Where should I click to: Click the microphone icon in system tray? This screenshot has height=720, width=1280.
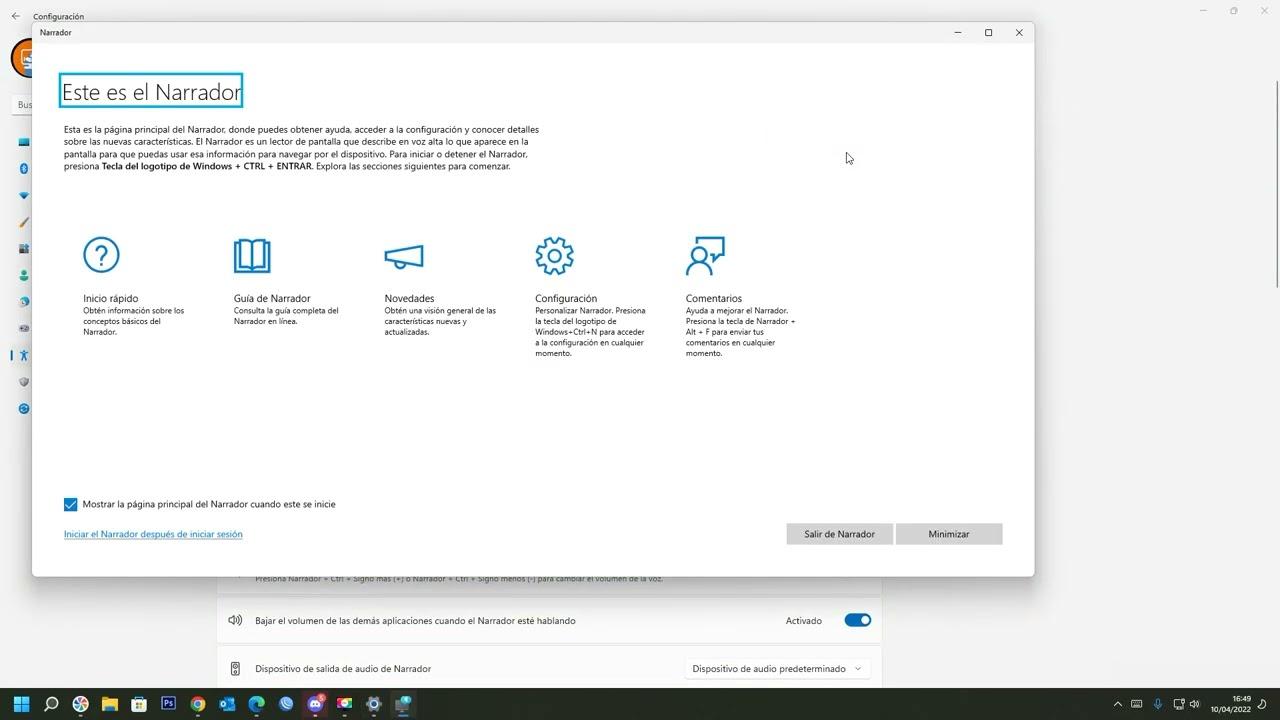click(1158, 705)
